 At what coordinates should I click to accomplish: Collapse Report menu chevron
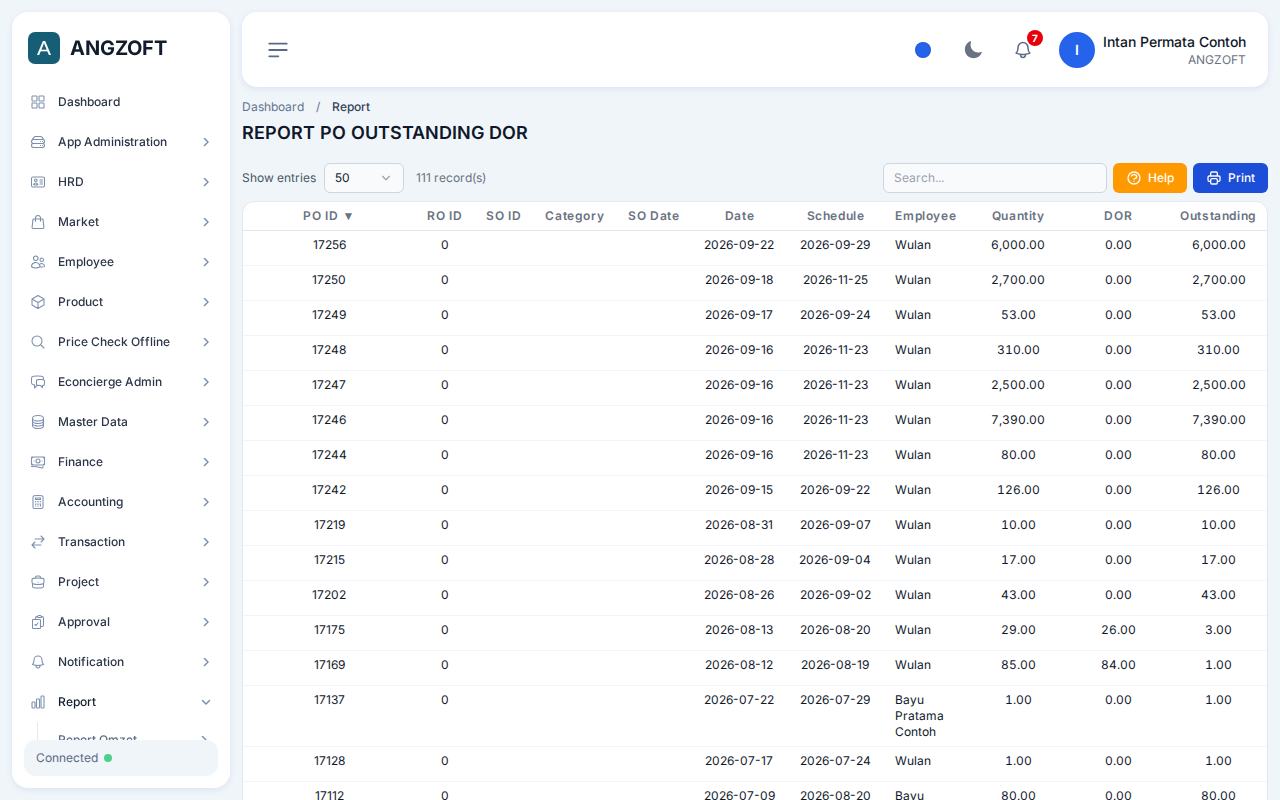(x=206, y=702)
